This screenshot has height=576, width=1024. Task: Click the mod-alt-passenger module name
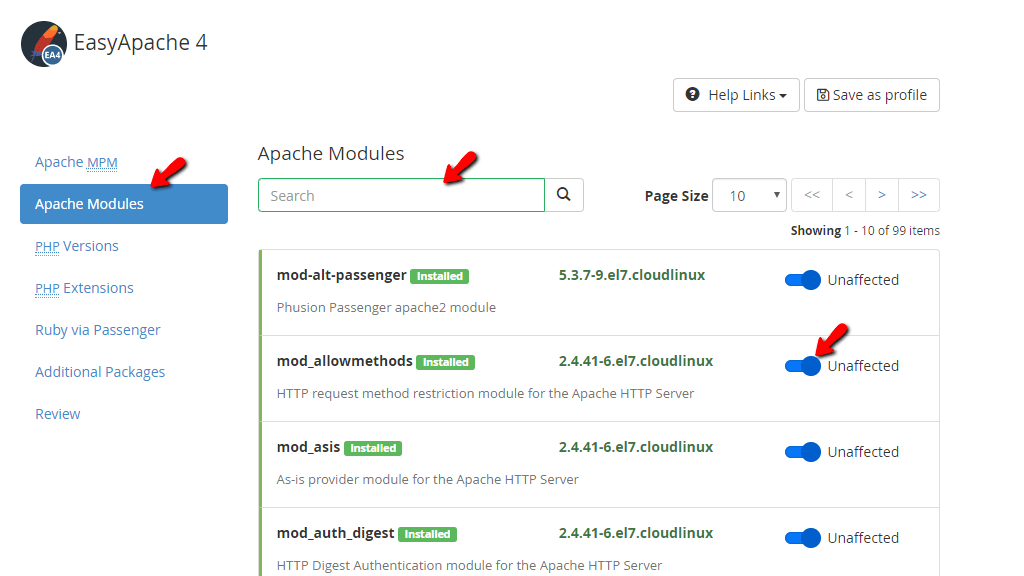tap(342, 275)
